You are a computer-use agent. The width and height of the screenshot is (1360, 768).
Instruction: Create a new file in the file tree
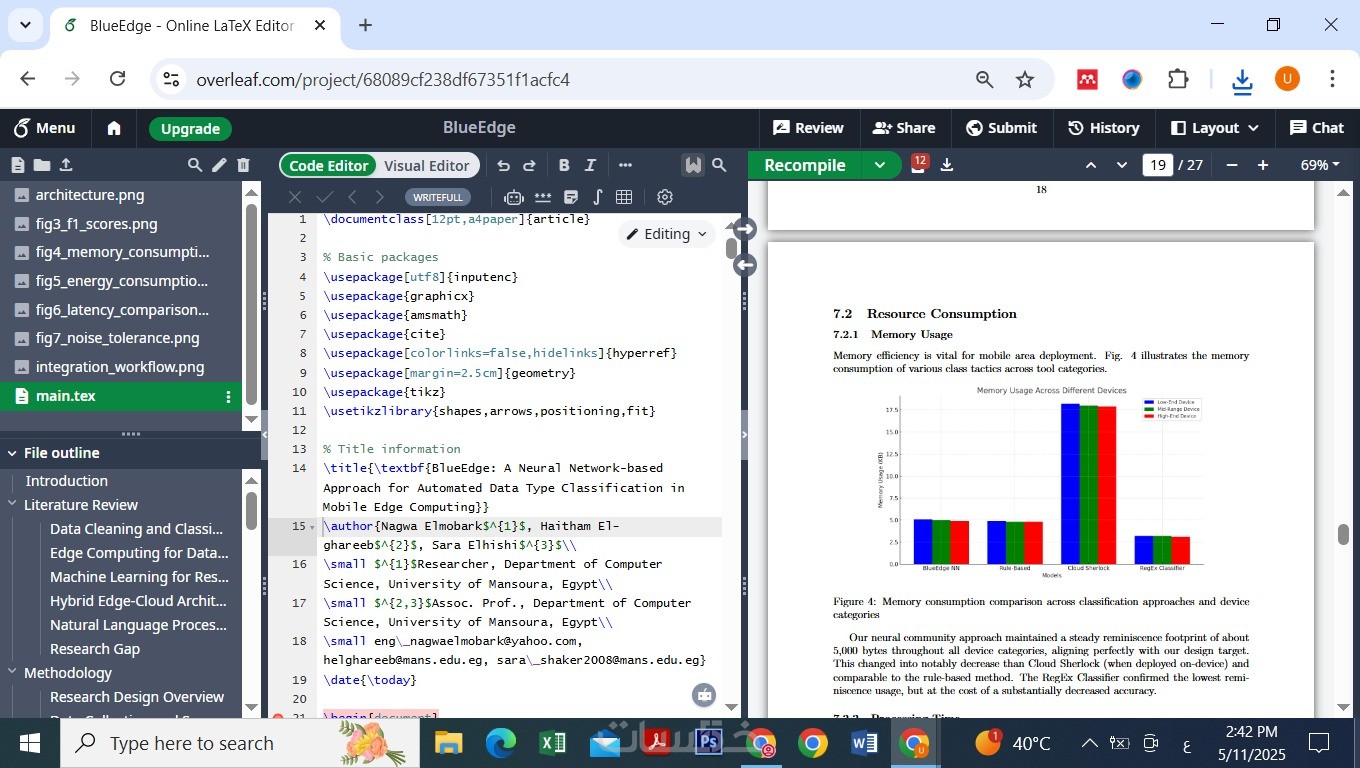pos(17,165)
